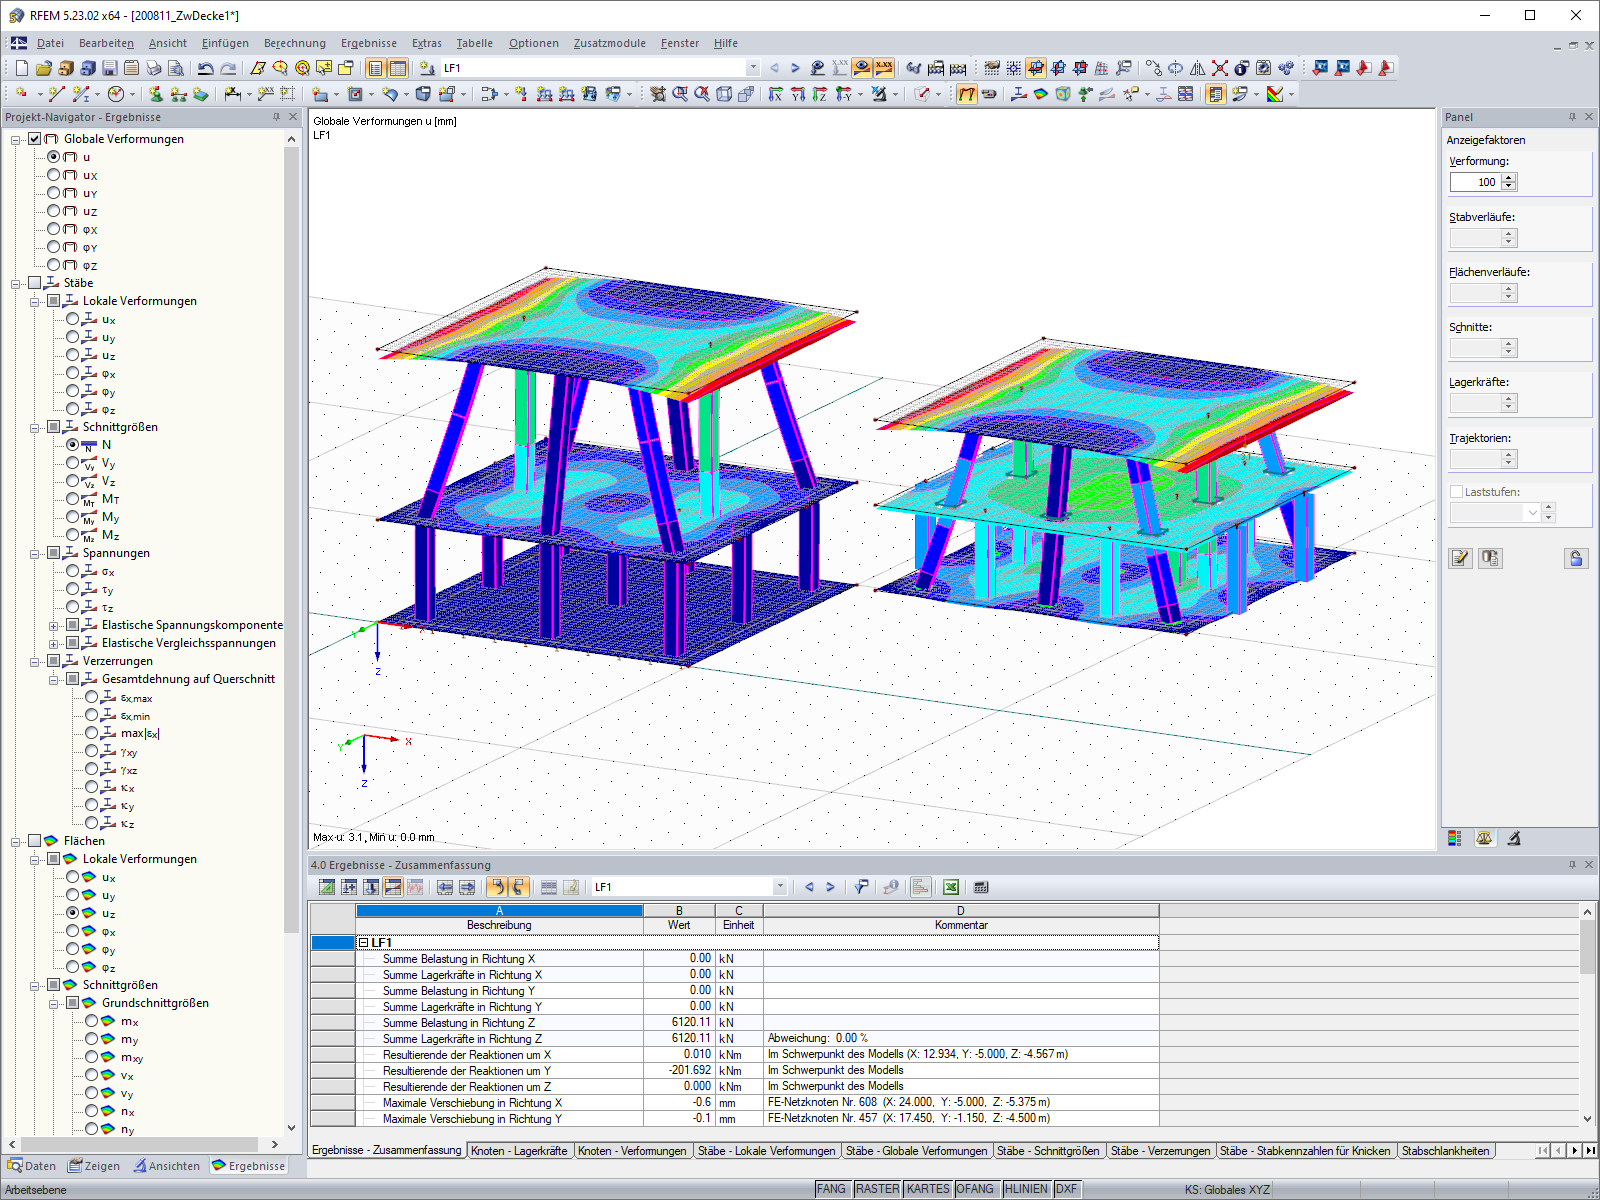Expand Elastische Vergleichsspannungen tree node
Viewport: 1600px width, 1200px height.
(x=54, y=644)
